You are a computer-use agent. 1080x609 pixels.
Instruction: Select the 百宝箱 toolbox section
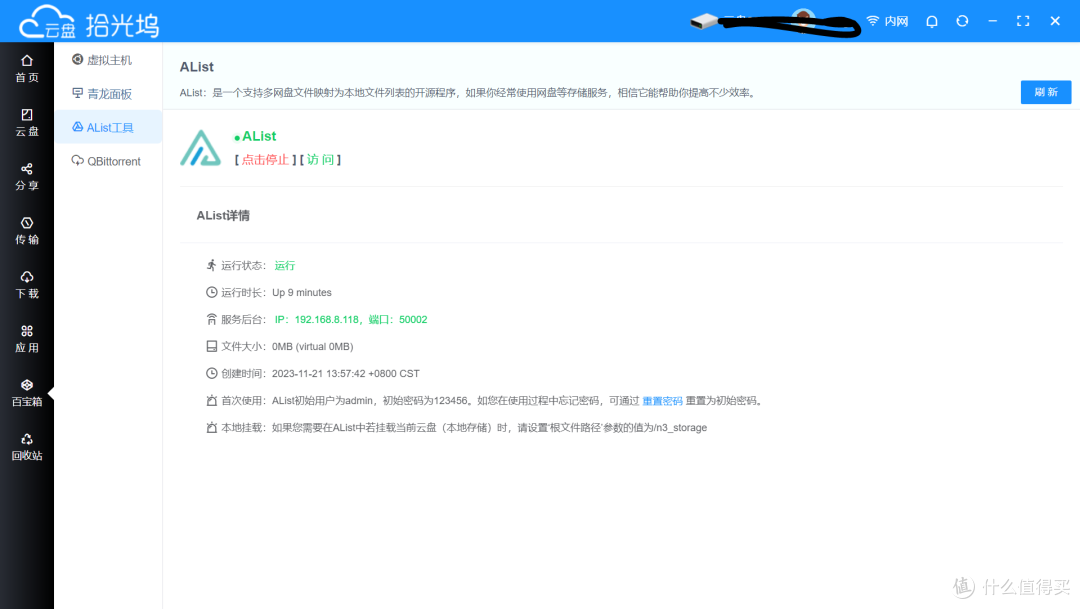pyautogui.click(x=27, y=393)
